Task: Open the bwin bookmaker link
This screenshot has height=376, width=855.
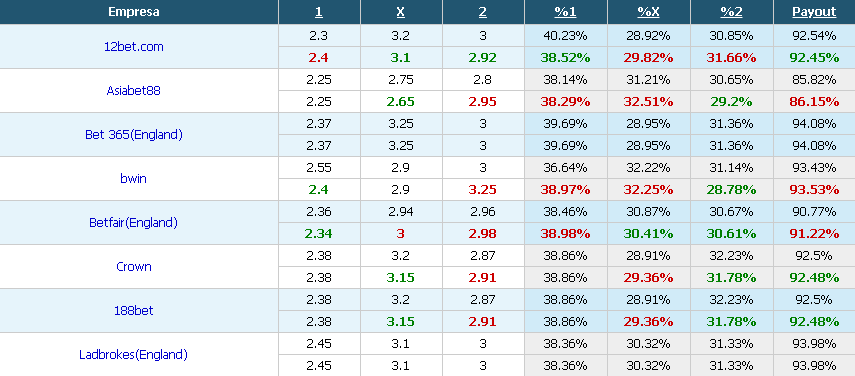Action: (134, 178)
